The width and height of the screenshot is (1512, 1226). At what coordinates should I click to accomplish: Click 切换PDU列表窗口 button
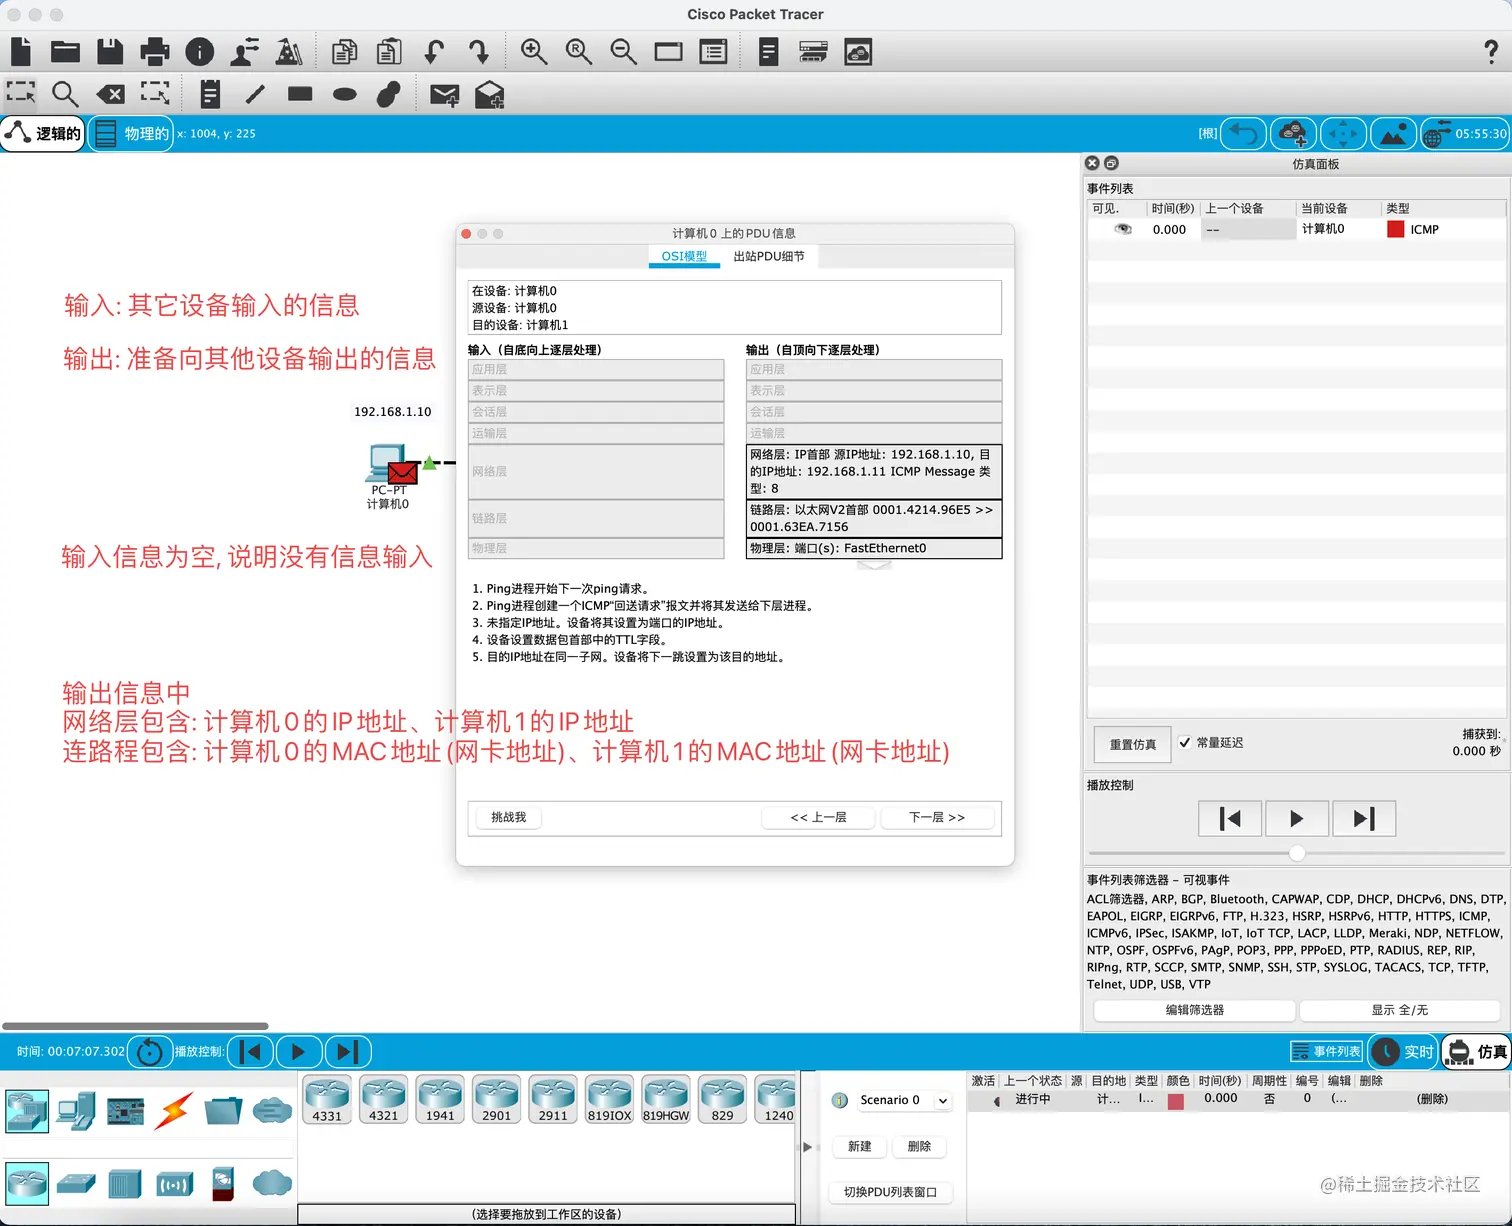click(x=890, y=1192)
